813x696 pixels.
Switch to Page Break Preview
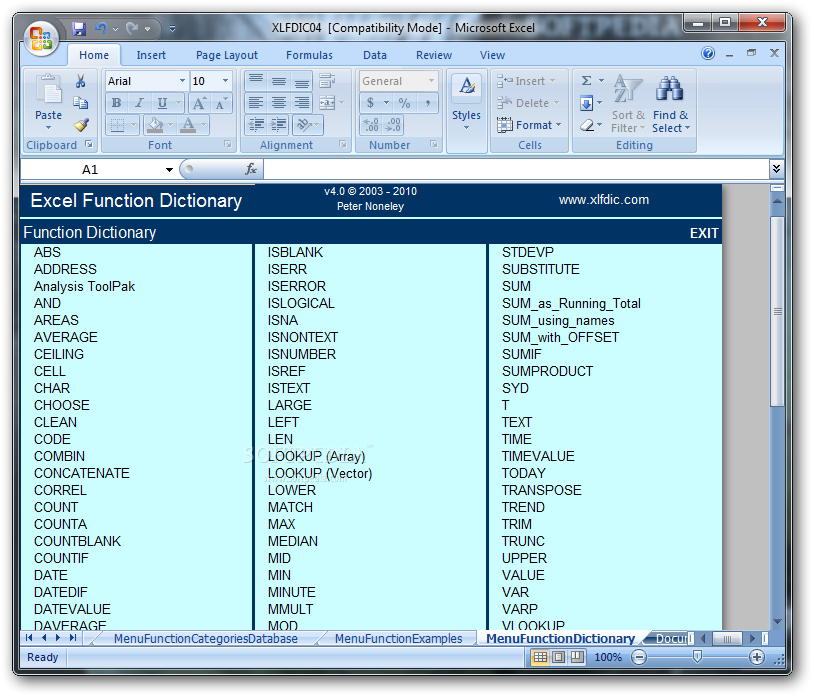pos(577,657)
